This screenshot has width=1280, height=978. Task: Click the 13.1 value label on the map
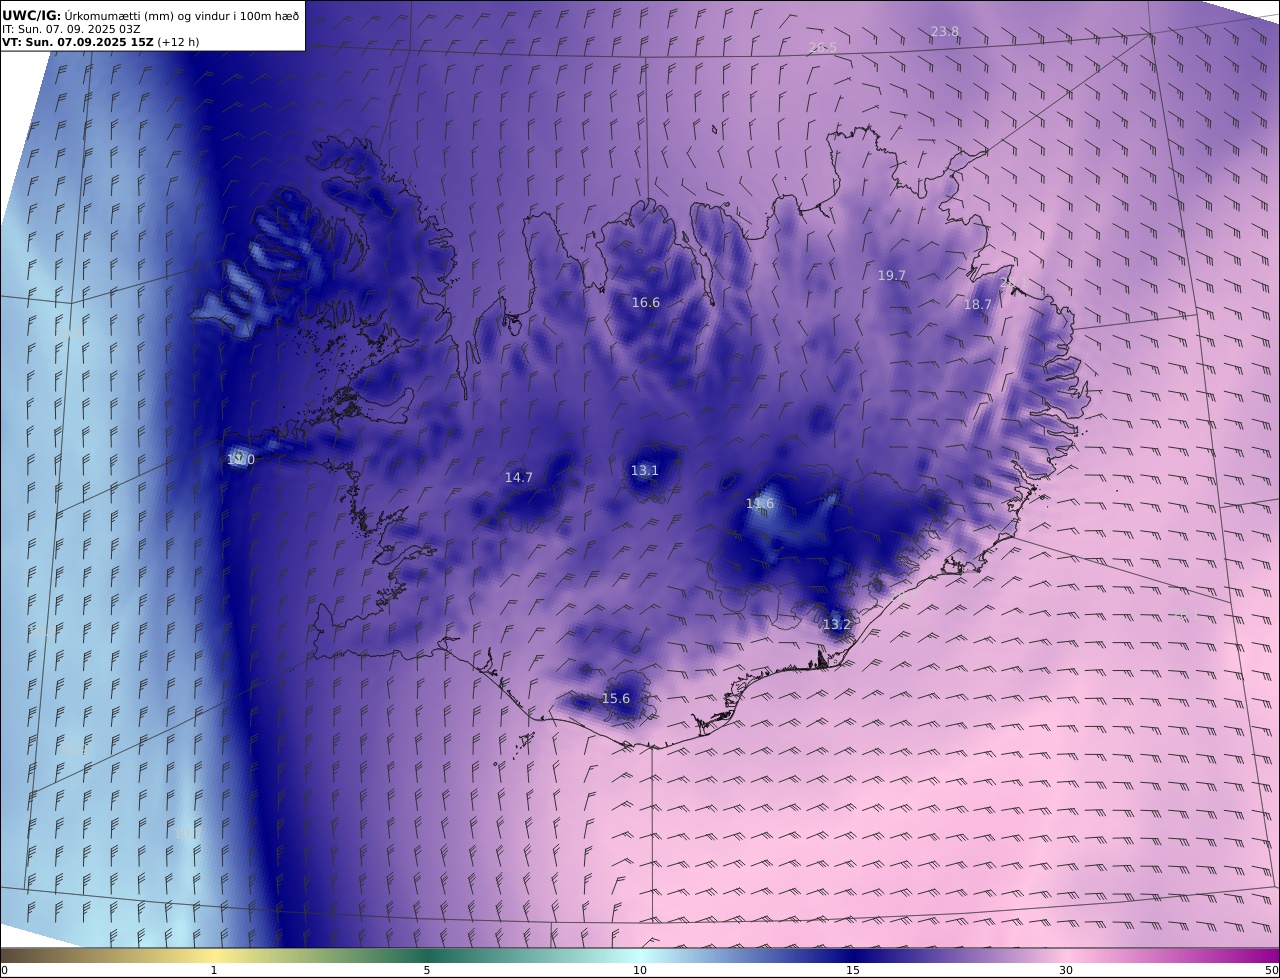pyautogui.click(x=645, y=471)
